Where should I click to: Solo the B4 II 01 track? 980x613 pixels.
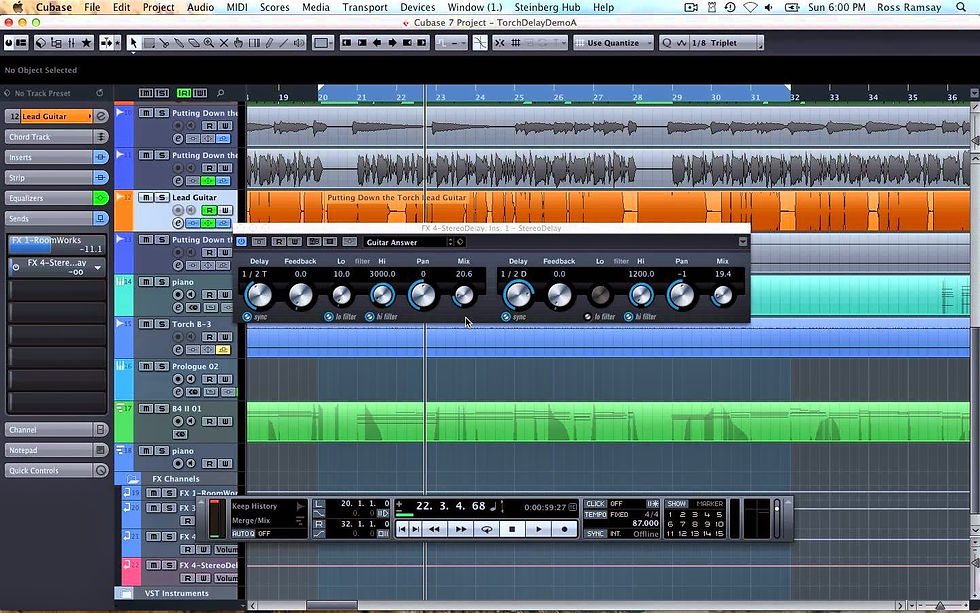click(161, 409)
